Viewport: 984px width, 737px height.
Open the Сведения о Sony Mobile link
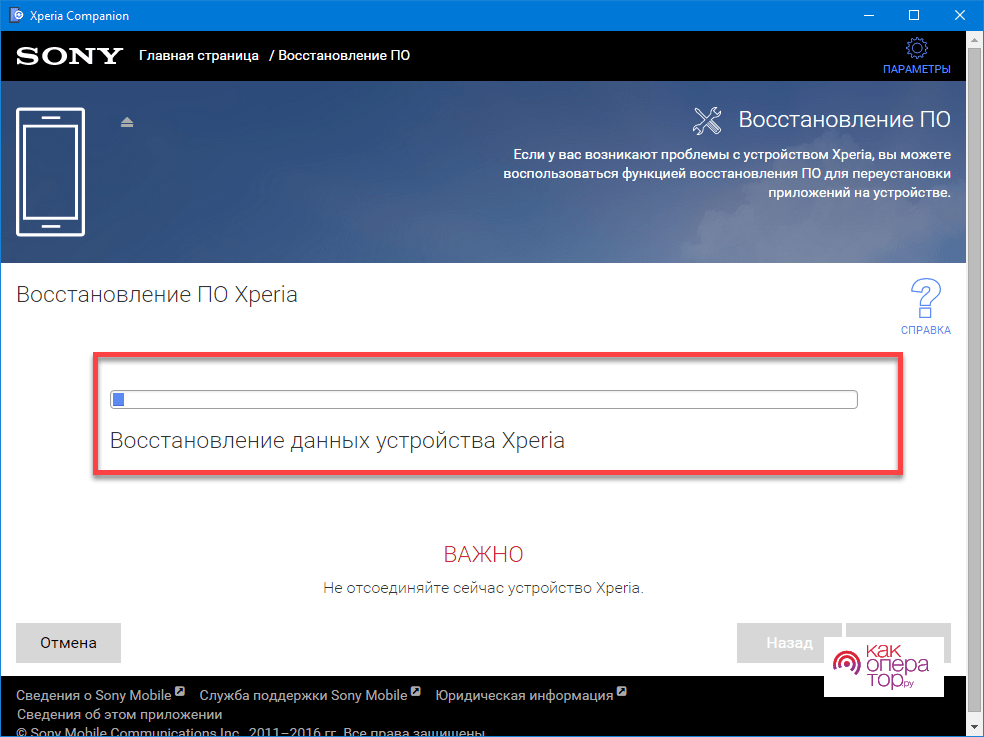(94, 695)
